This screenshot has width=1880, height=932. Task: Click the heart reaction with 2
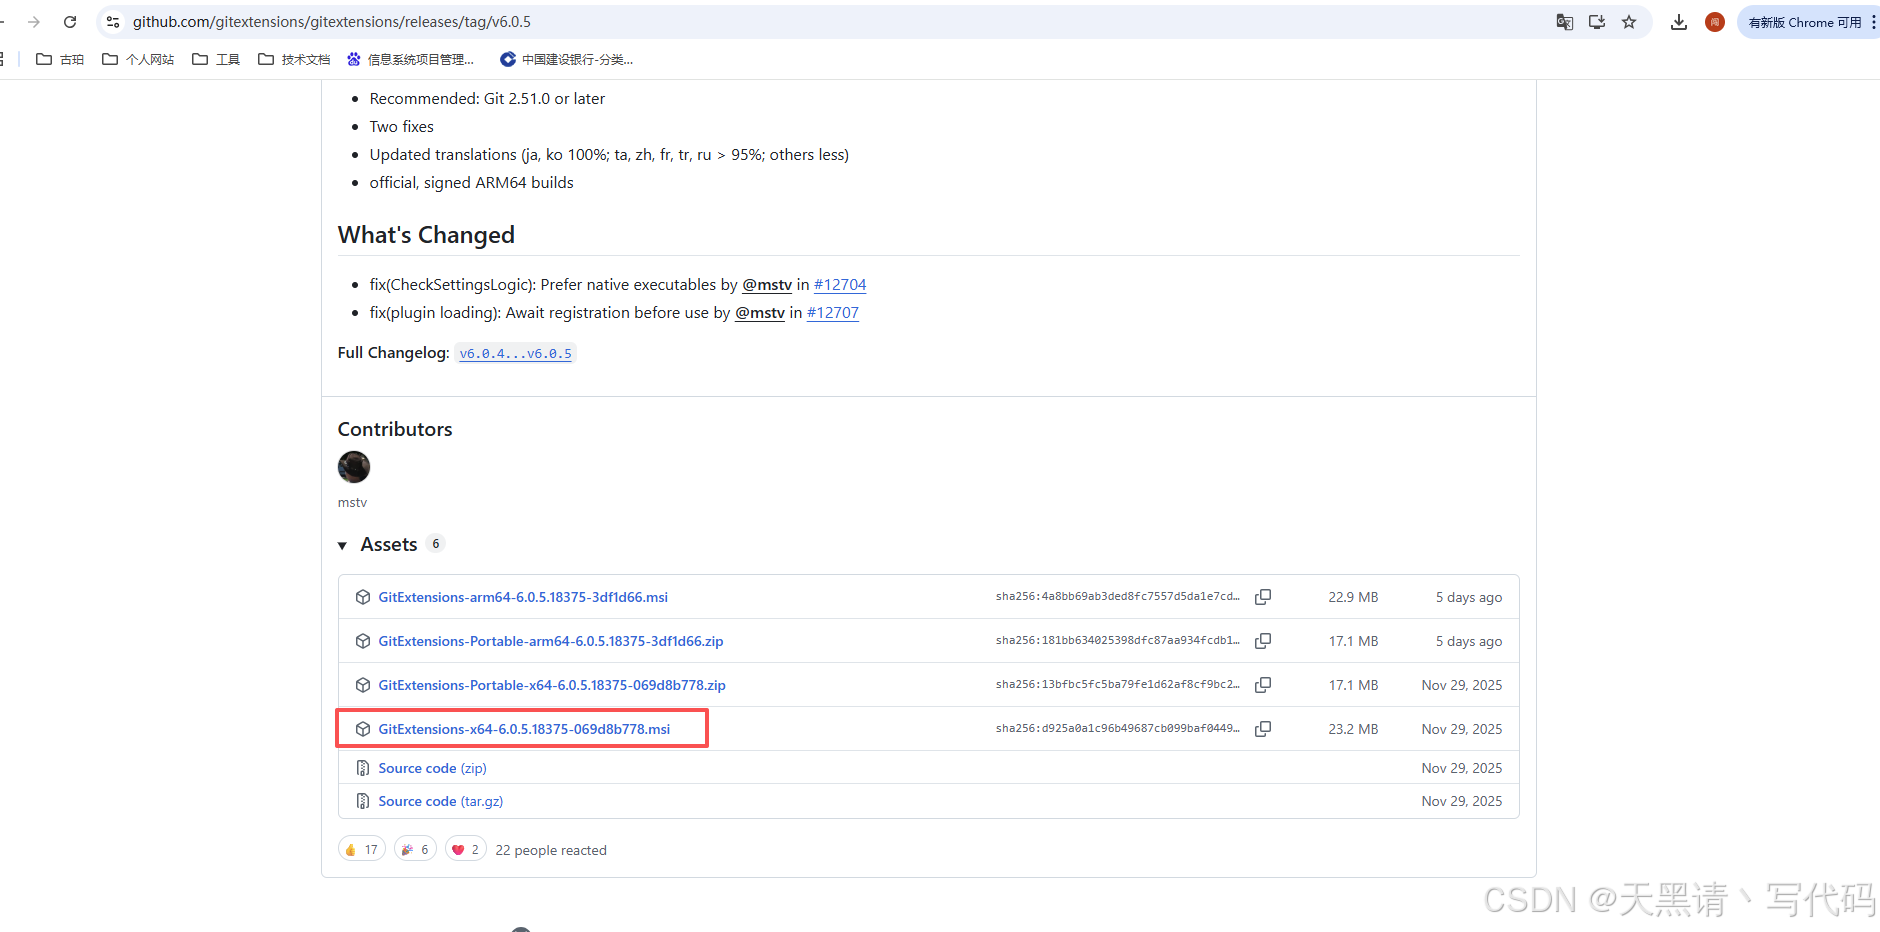pos(465,850)
